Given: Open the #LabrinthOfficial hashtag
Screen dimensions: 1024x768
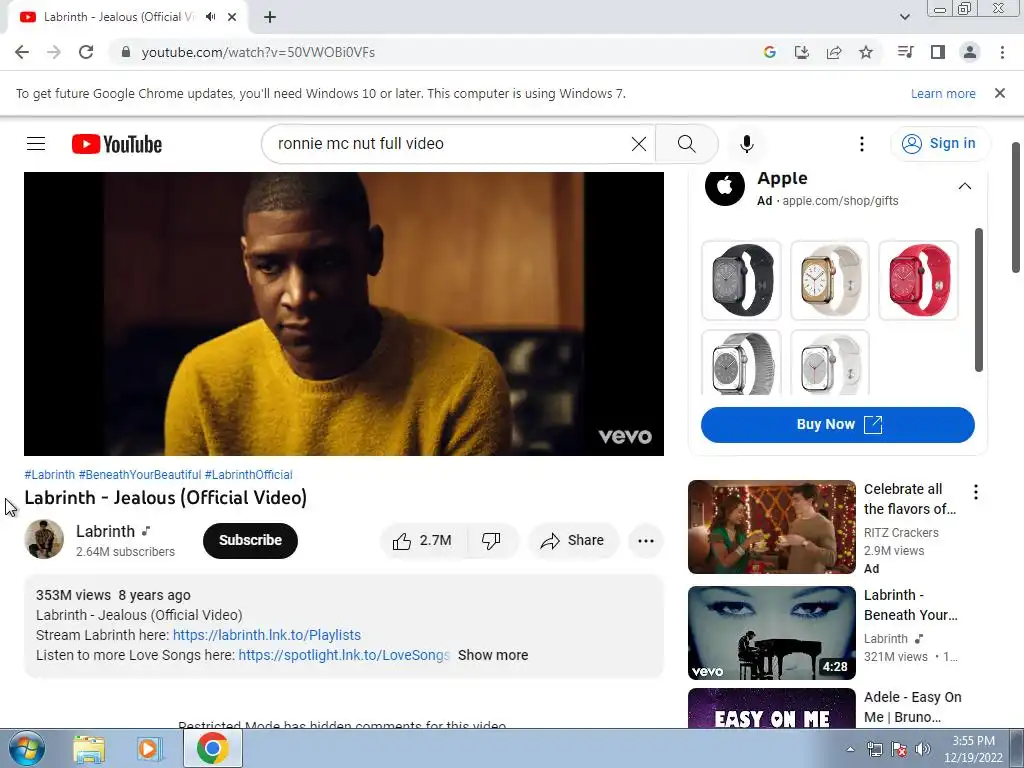Looking at the screenshot, I should (x=249, y=475).
